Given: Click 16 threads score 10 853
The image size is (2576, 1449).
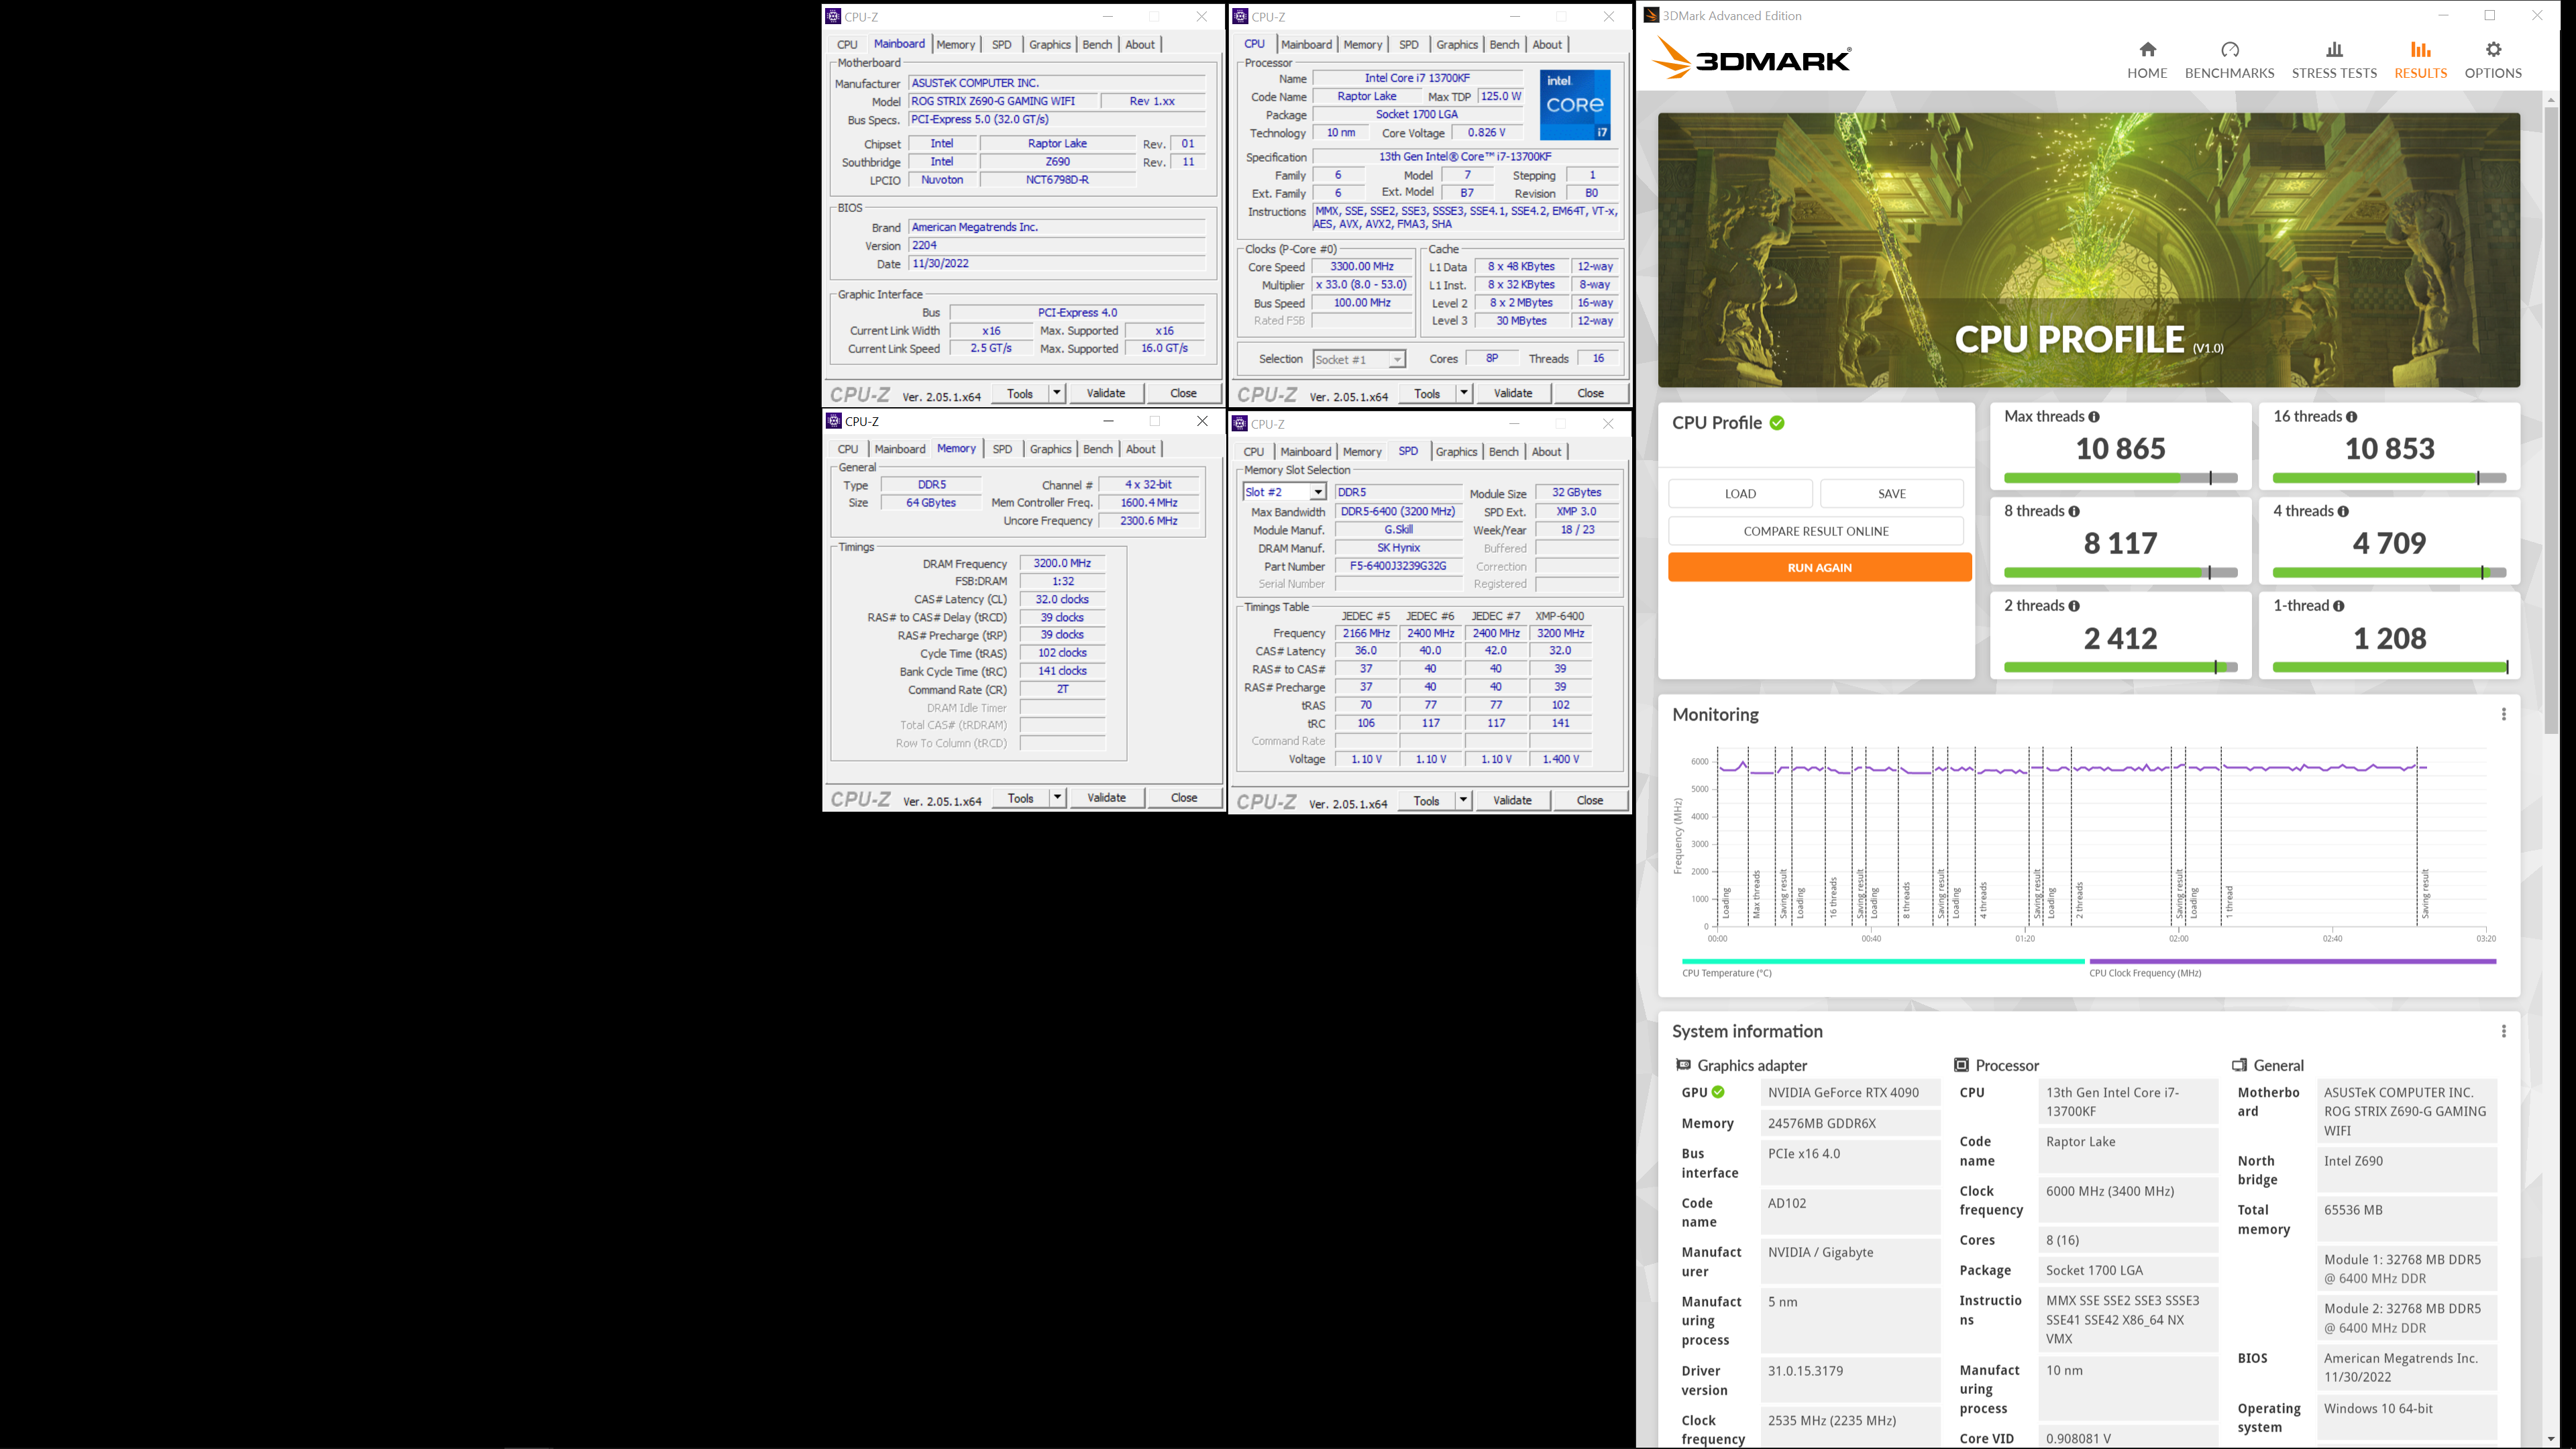Looking at the screenshot, I should click(x=2389, y=448).
